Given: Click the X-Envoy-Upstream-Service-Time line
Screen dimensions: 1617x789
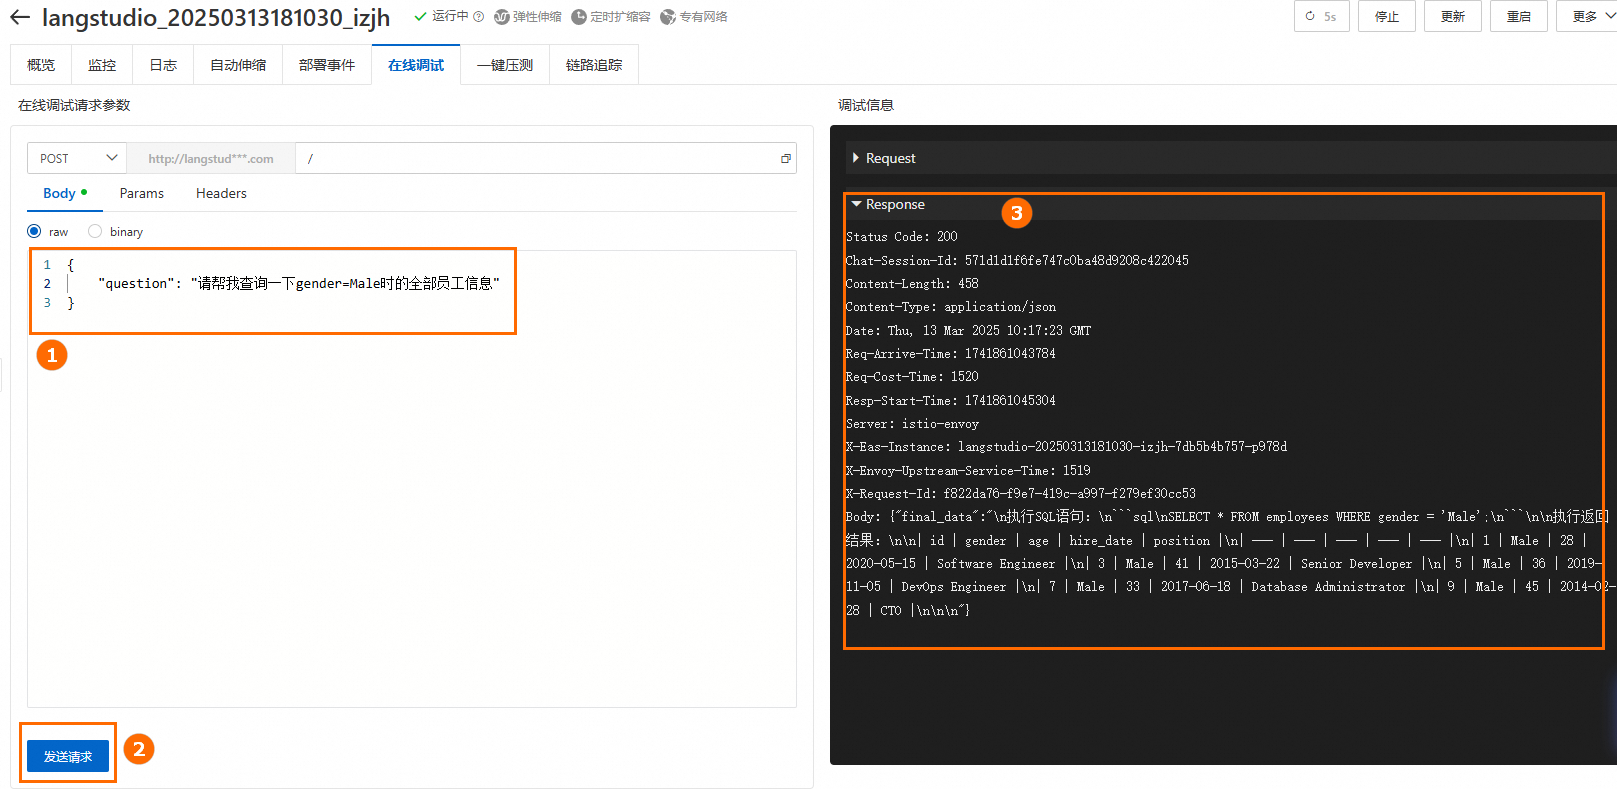Looking at the screenshot, I should click(x=968, y=470).
